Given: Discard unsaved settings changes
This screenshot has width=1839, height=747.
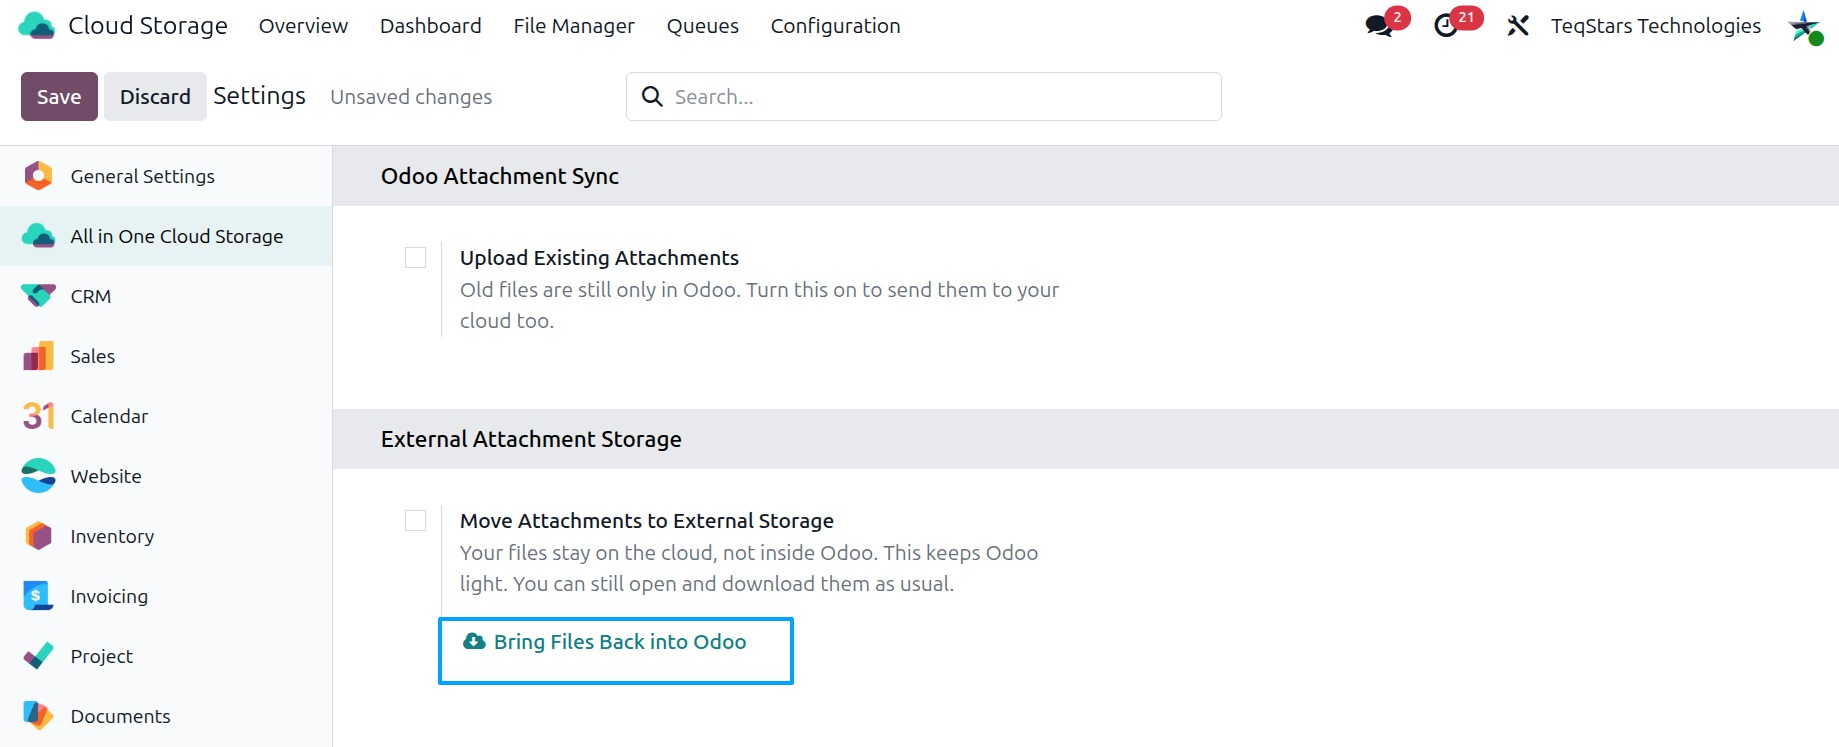Looking at the screenshot, I should tap(155, 96).
